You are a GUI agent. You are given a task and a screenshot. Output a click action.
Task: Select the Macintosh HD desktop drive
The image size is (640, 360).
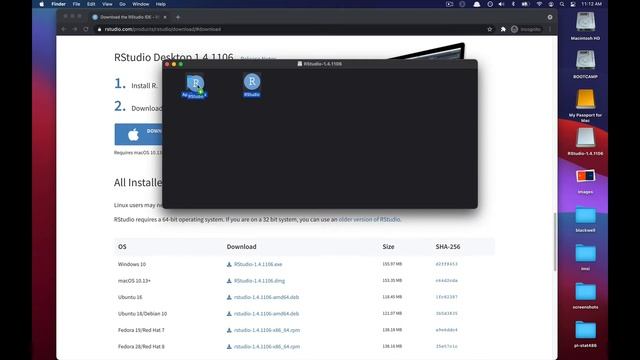tap(585, 26)
